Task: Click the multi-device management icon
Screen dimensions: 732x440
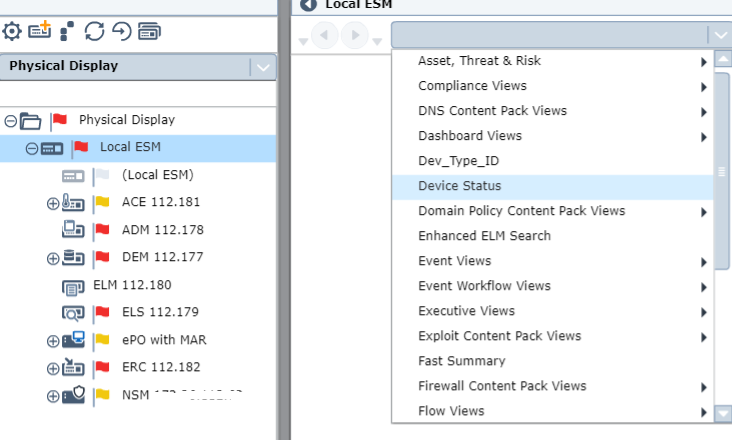Action: pos(149,31)
